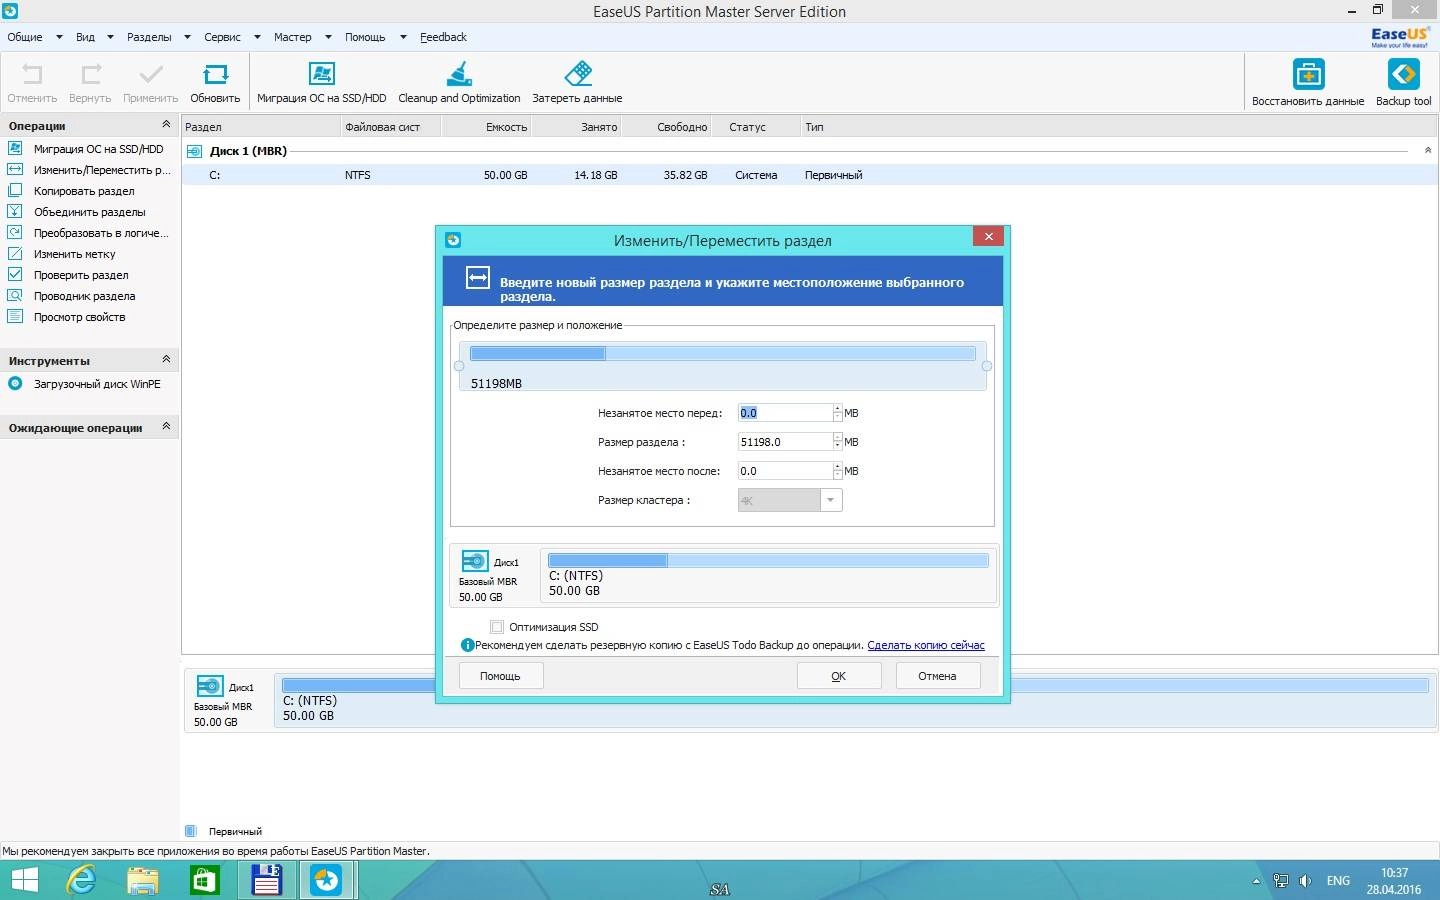Screen dimensions: 1440x900
Task: Click the Redo (Вернуть) toolbar icon
Action: [x=90, y=75]
